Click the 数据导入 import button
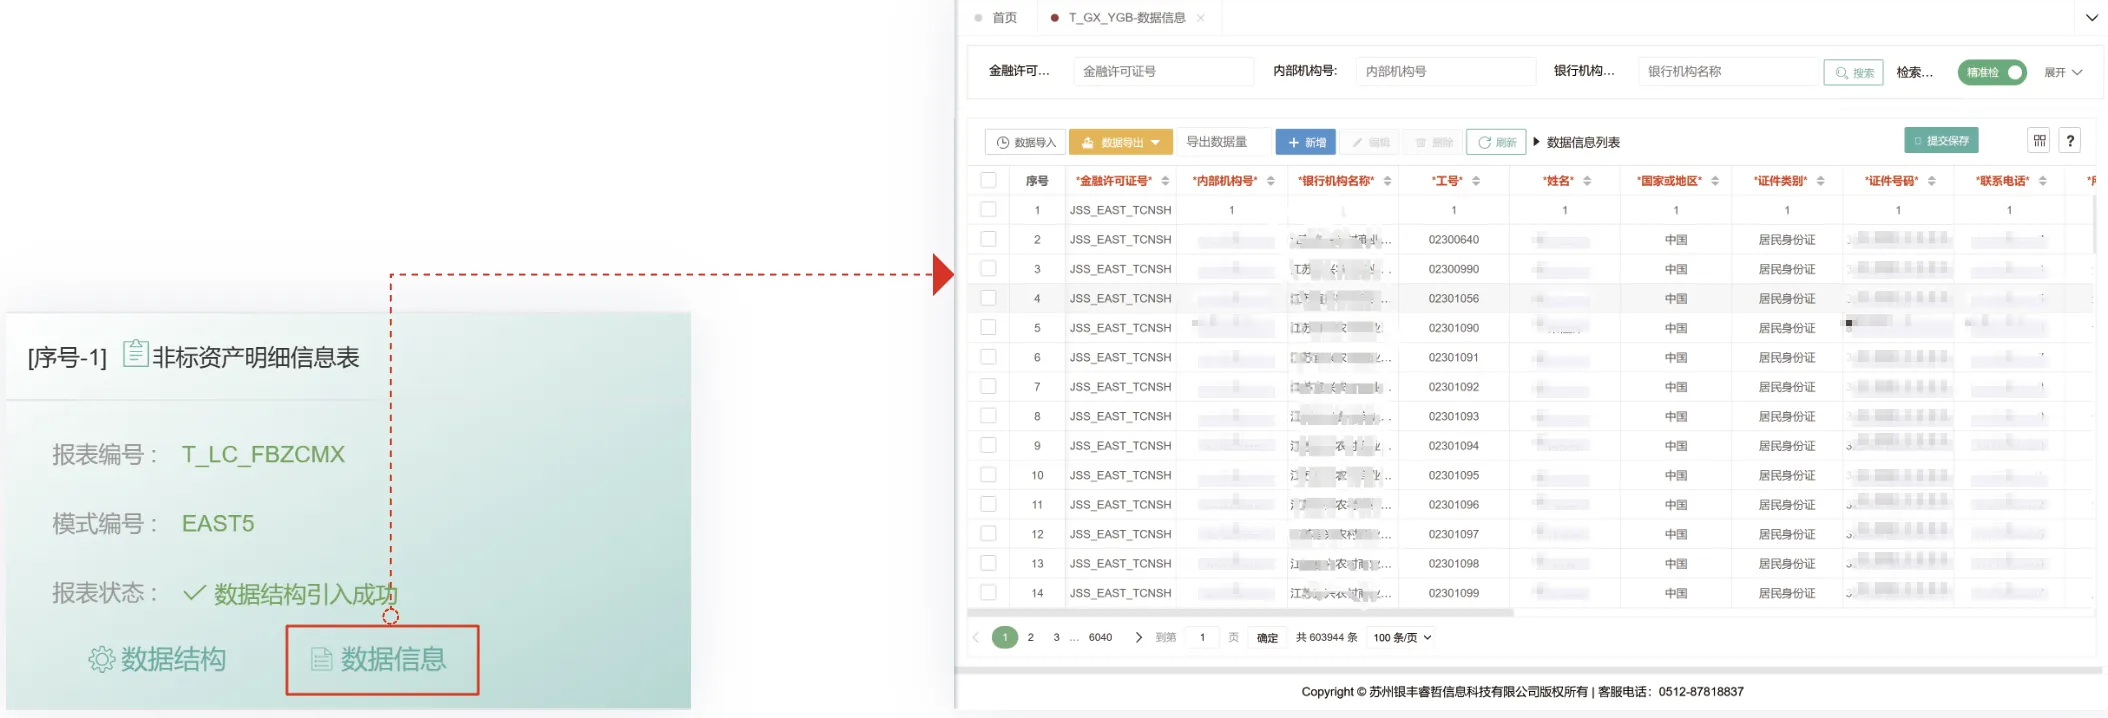2108x718 pixels. [1026, 143]
